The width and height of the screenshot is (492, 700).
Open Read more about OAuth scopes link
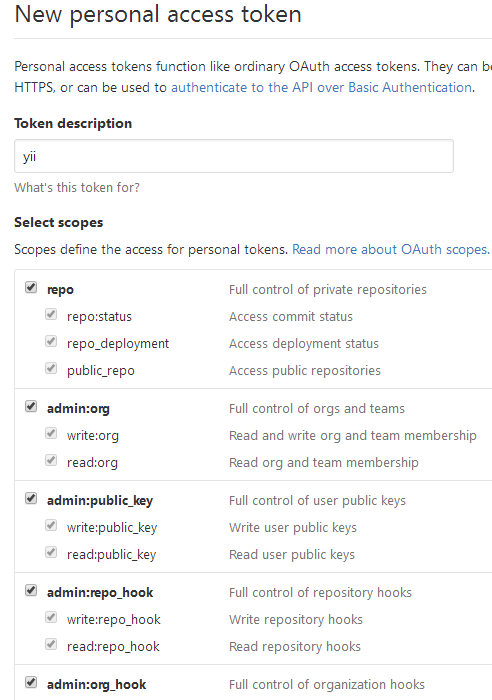click(x=391, y=249)
